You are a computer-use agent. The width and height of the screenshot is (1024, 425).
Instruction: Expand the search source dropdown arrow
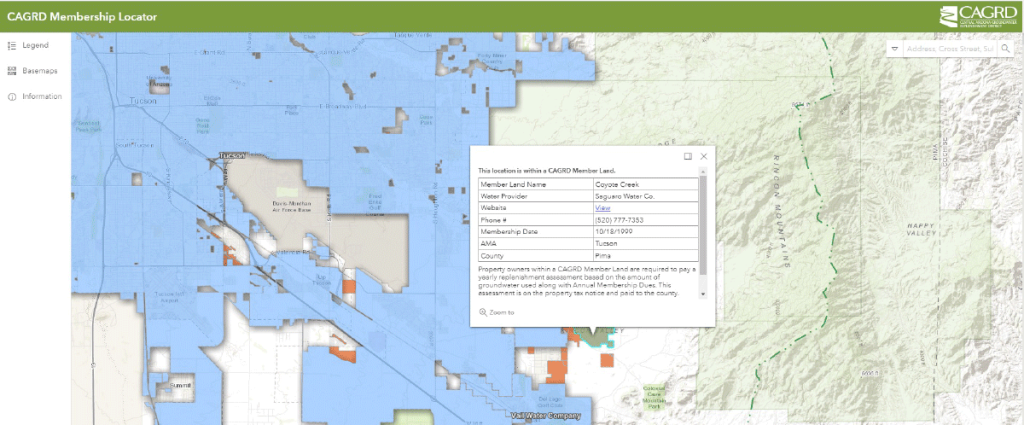coord(895,49)
